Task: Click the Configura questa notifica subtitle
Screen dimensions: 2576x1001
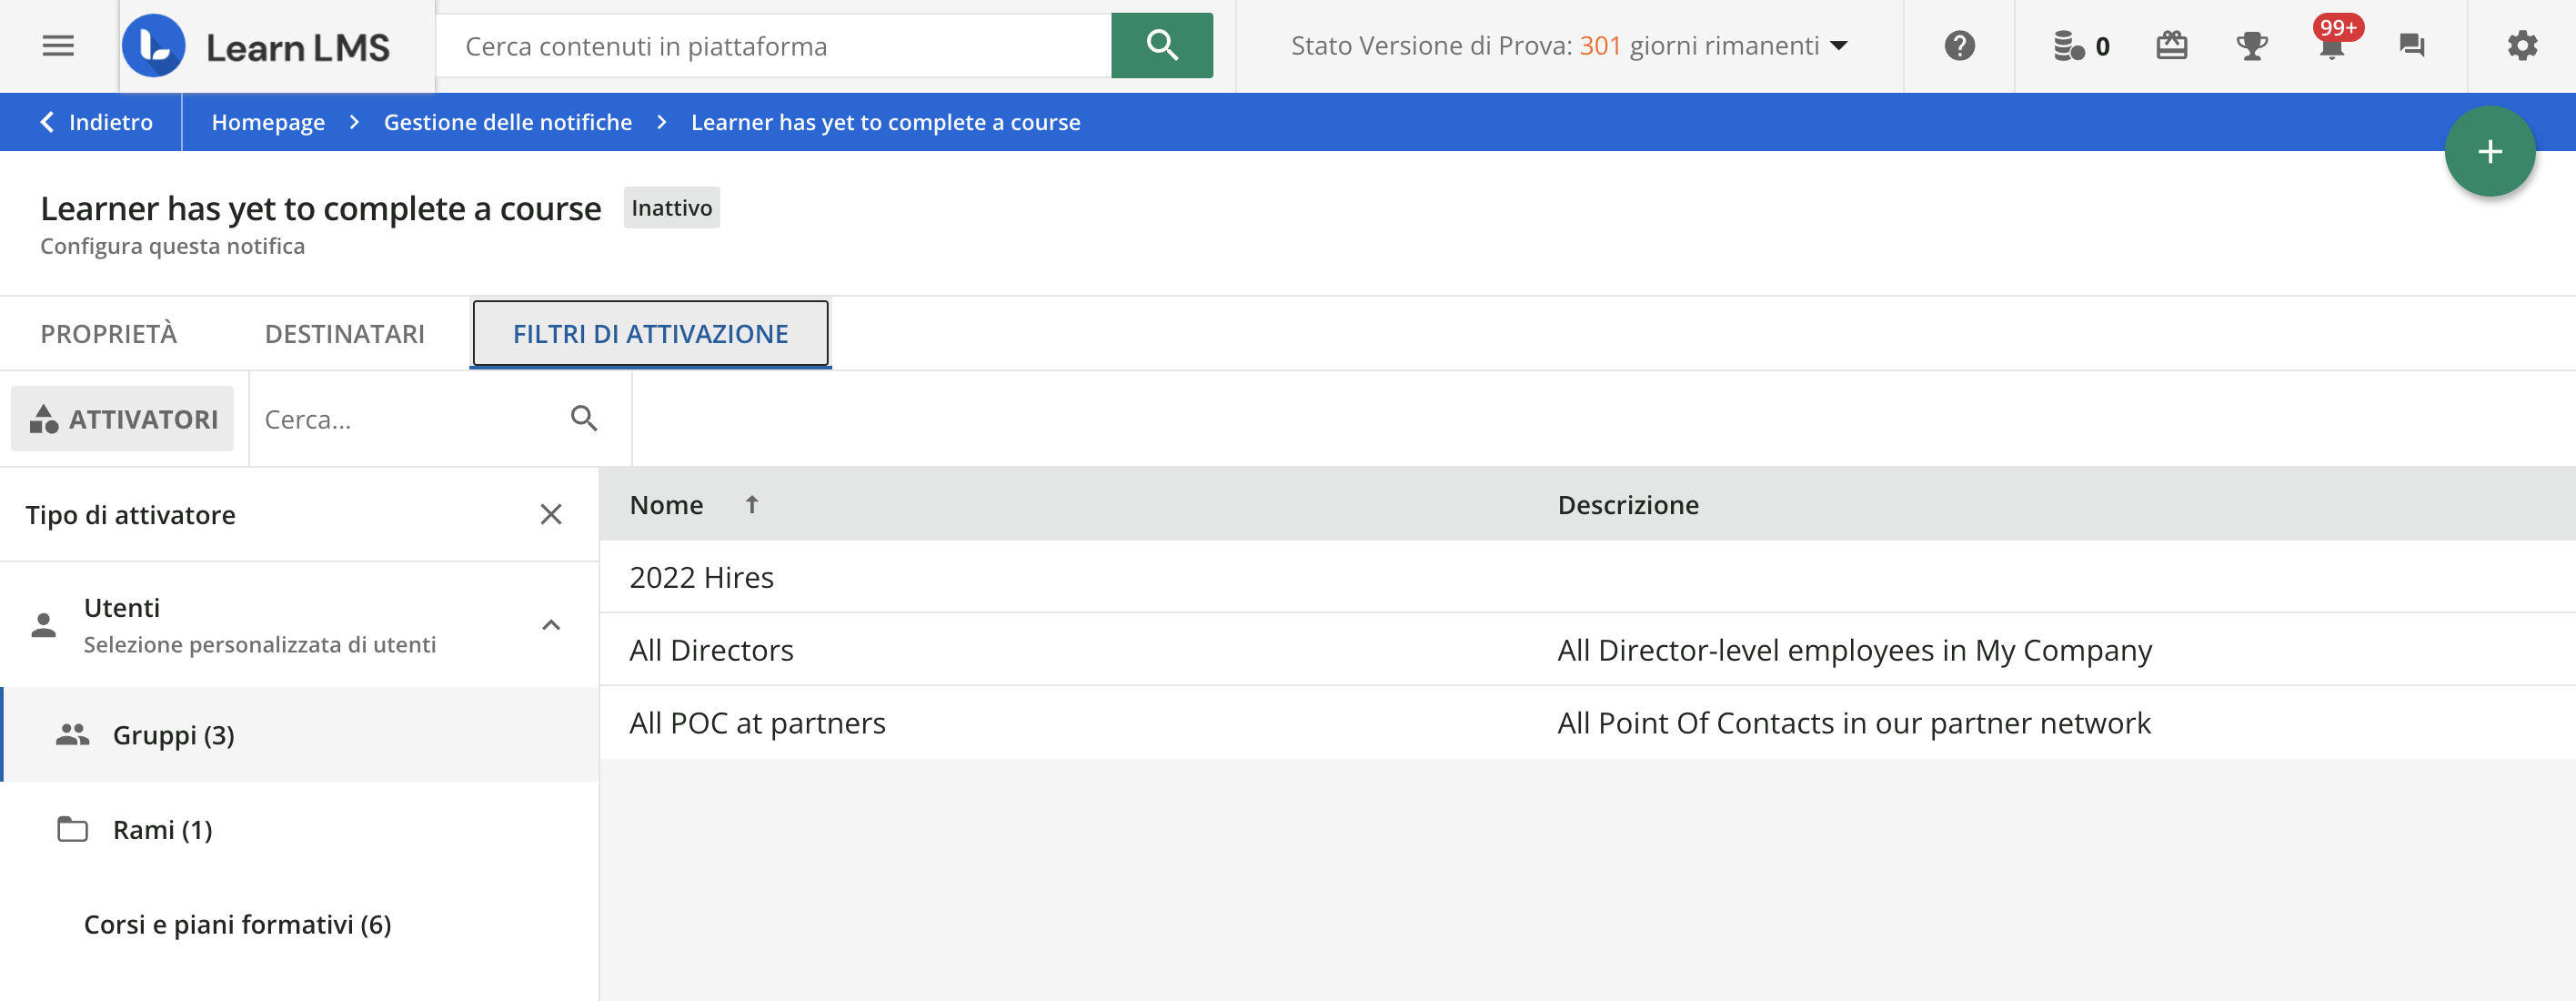Action: 173,246
